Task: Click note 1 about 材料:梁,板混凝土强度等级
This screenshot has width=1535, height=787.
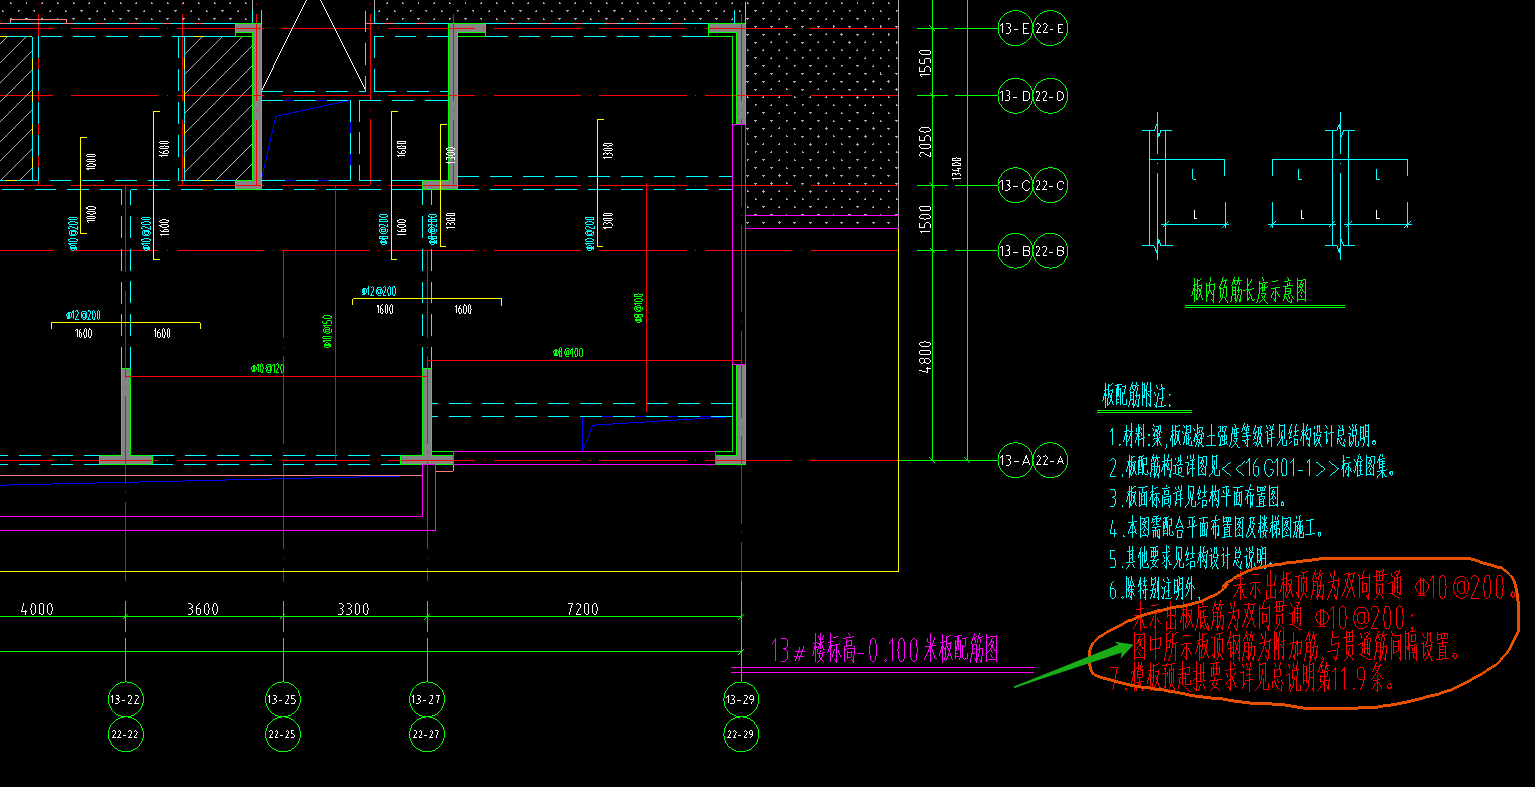Action: click(x=1245, y=437)
